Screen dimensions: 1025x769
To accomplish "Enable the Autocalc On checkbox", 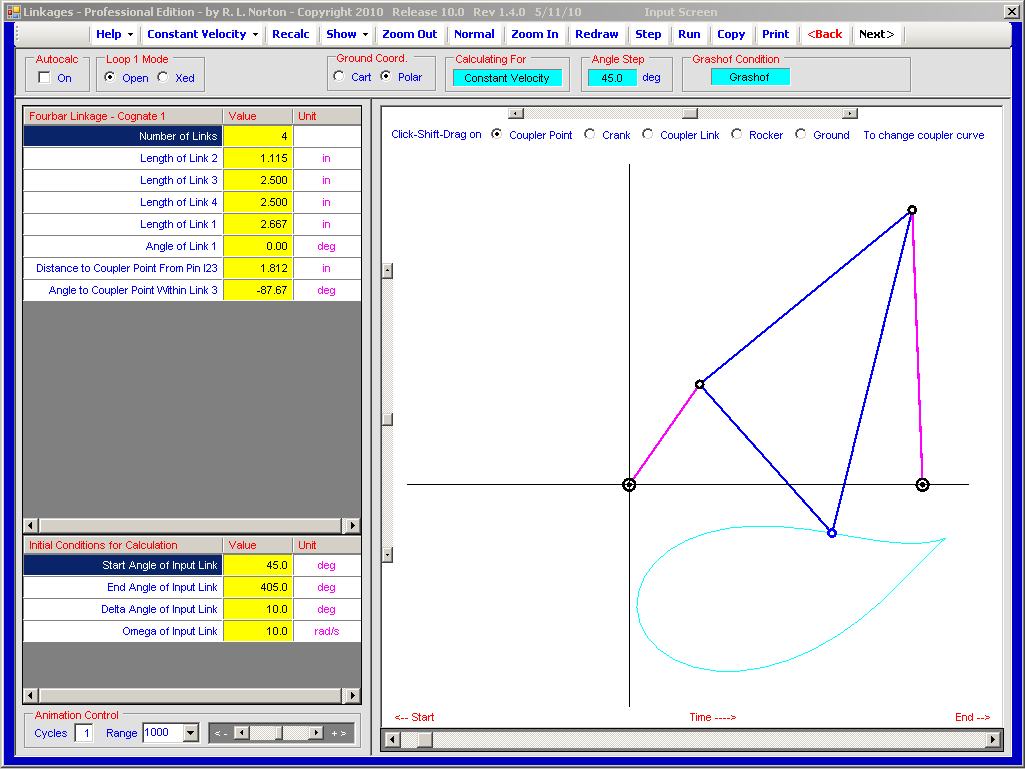I will pyautogui.click(x=44, y=78).
